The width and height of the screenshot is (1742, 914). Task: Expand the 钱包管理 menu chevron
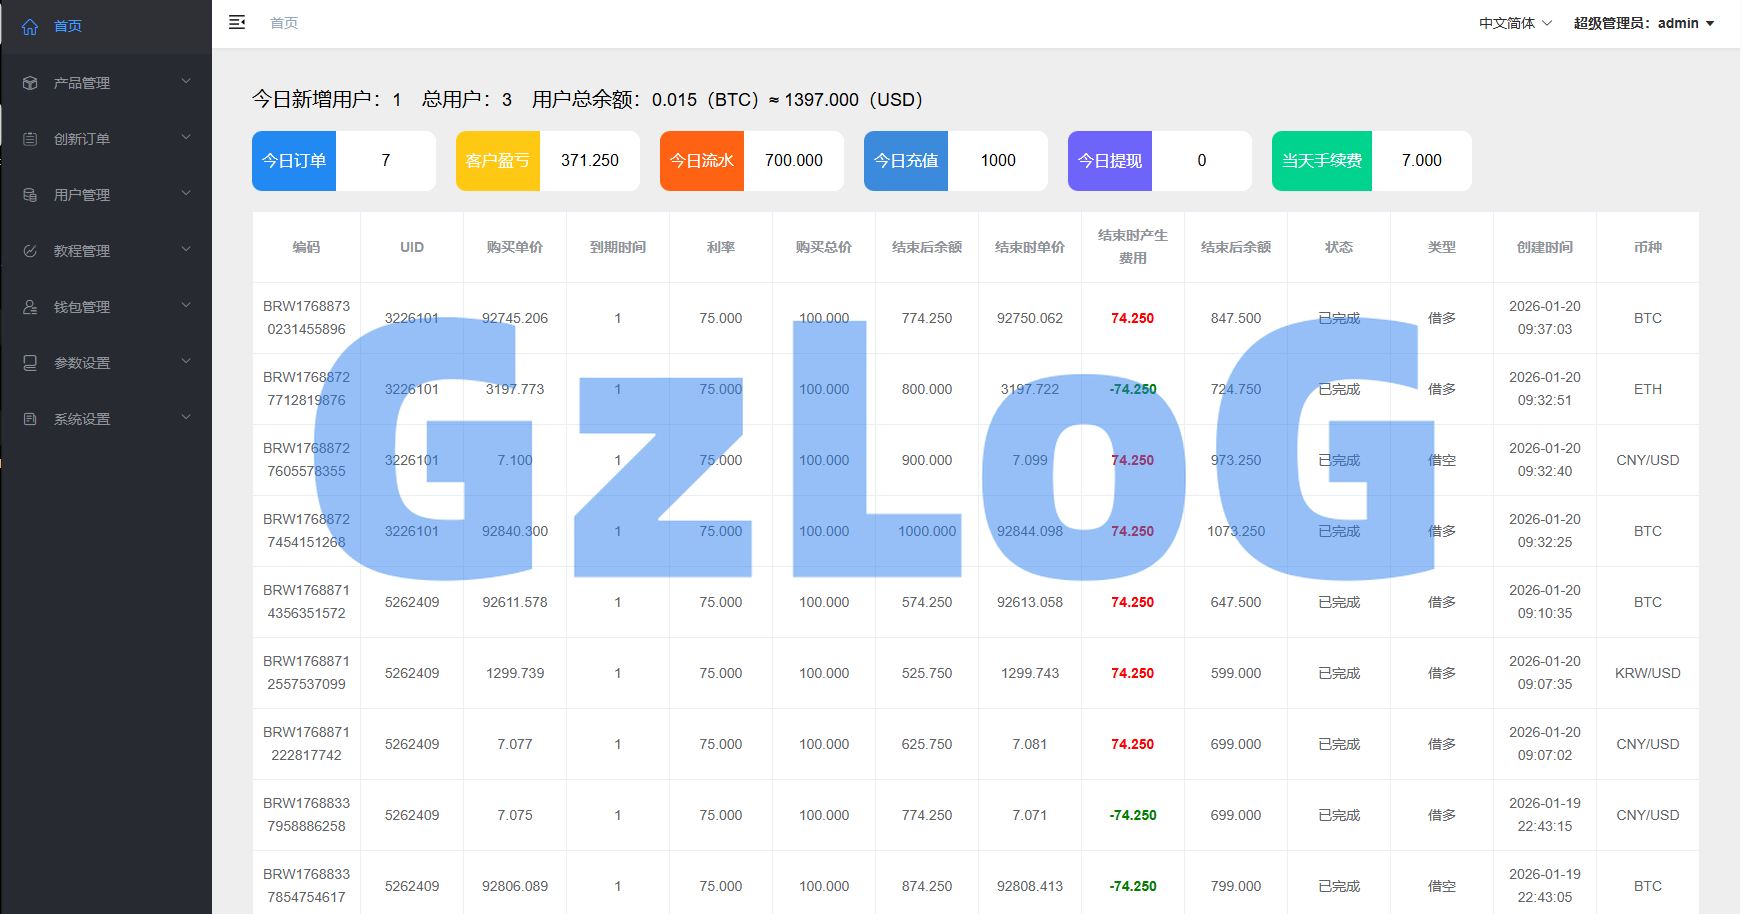point(186,305)
